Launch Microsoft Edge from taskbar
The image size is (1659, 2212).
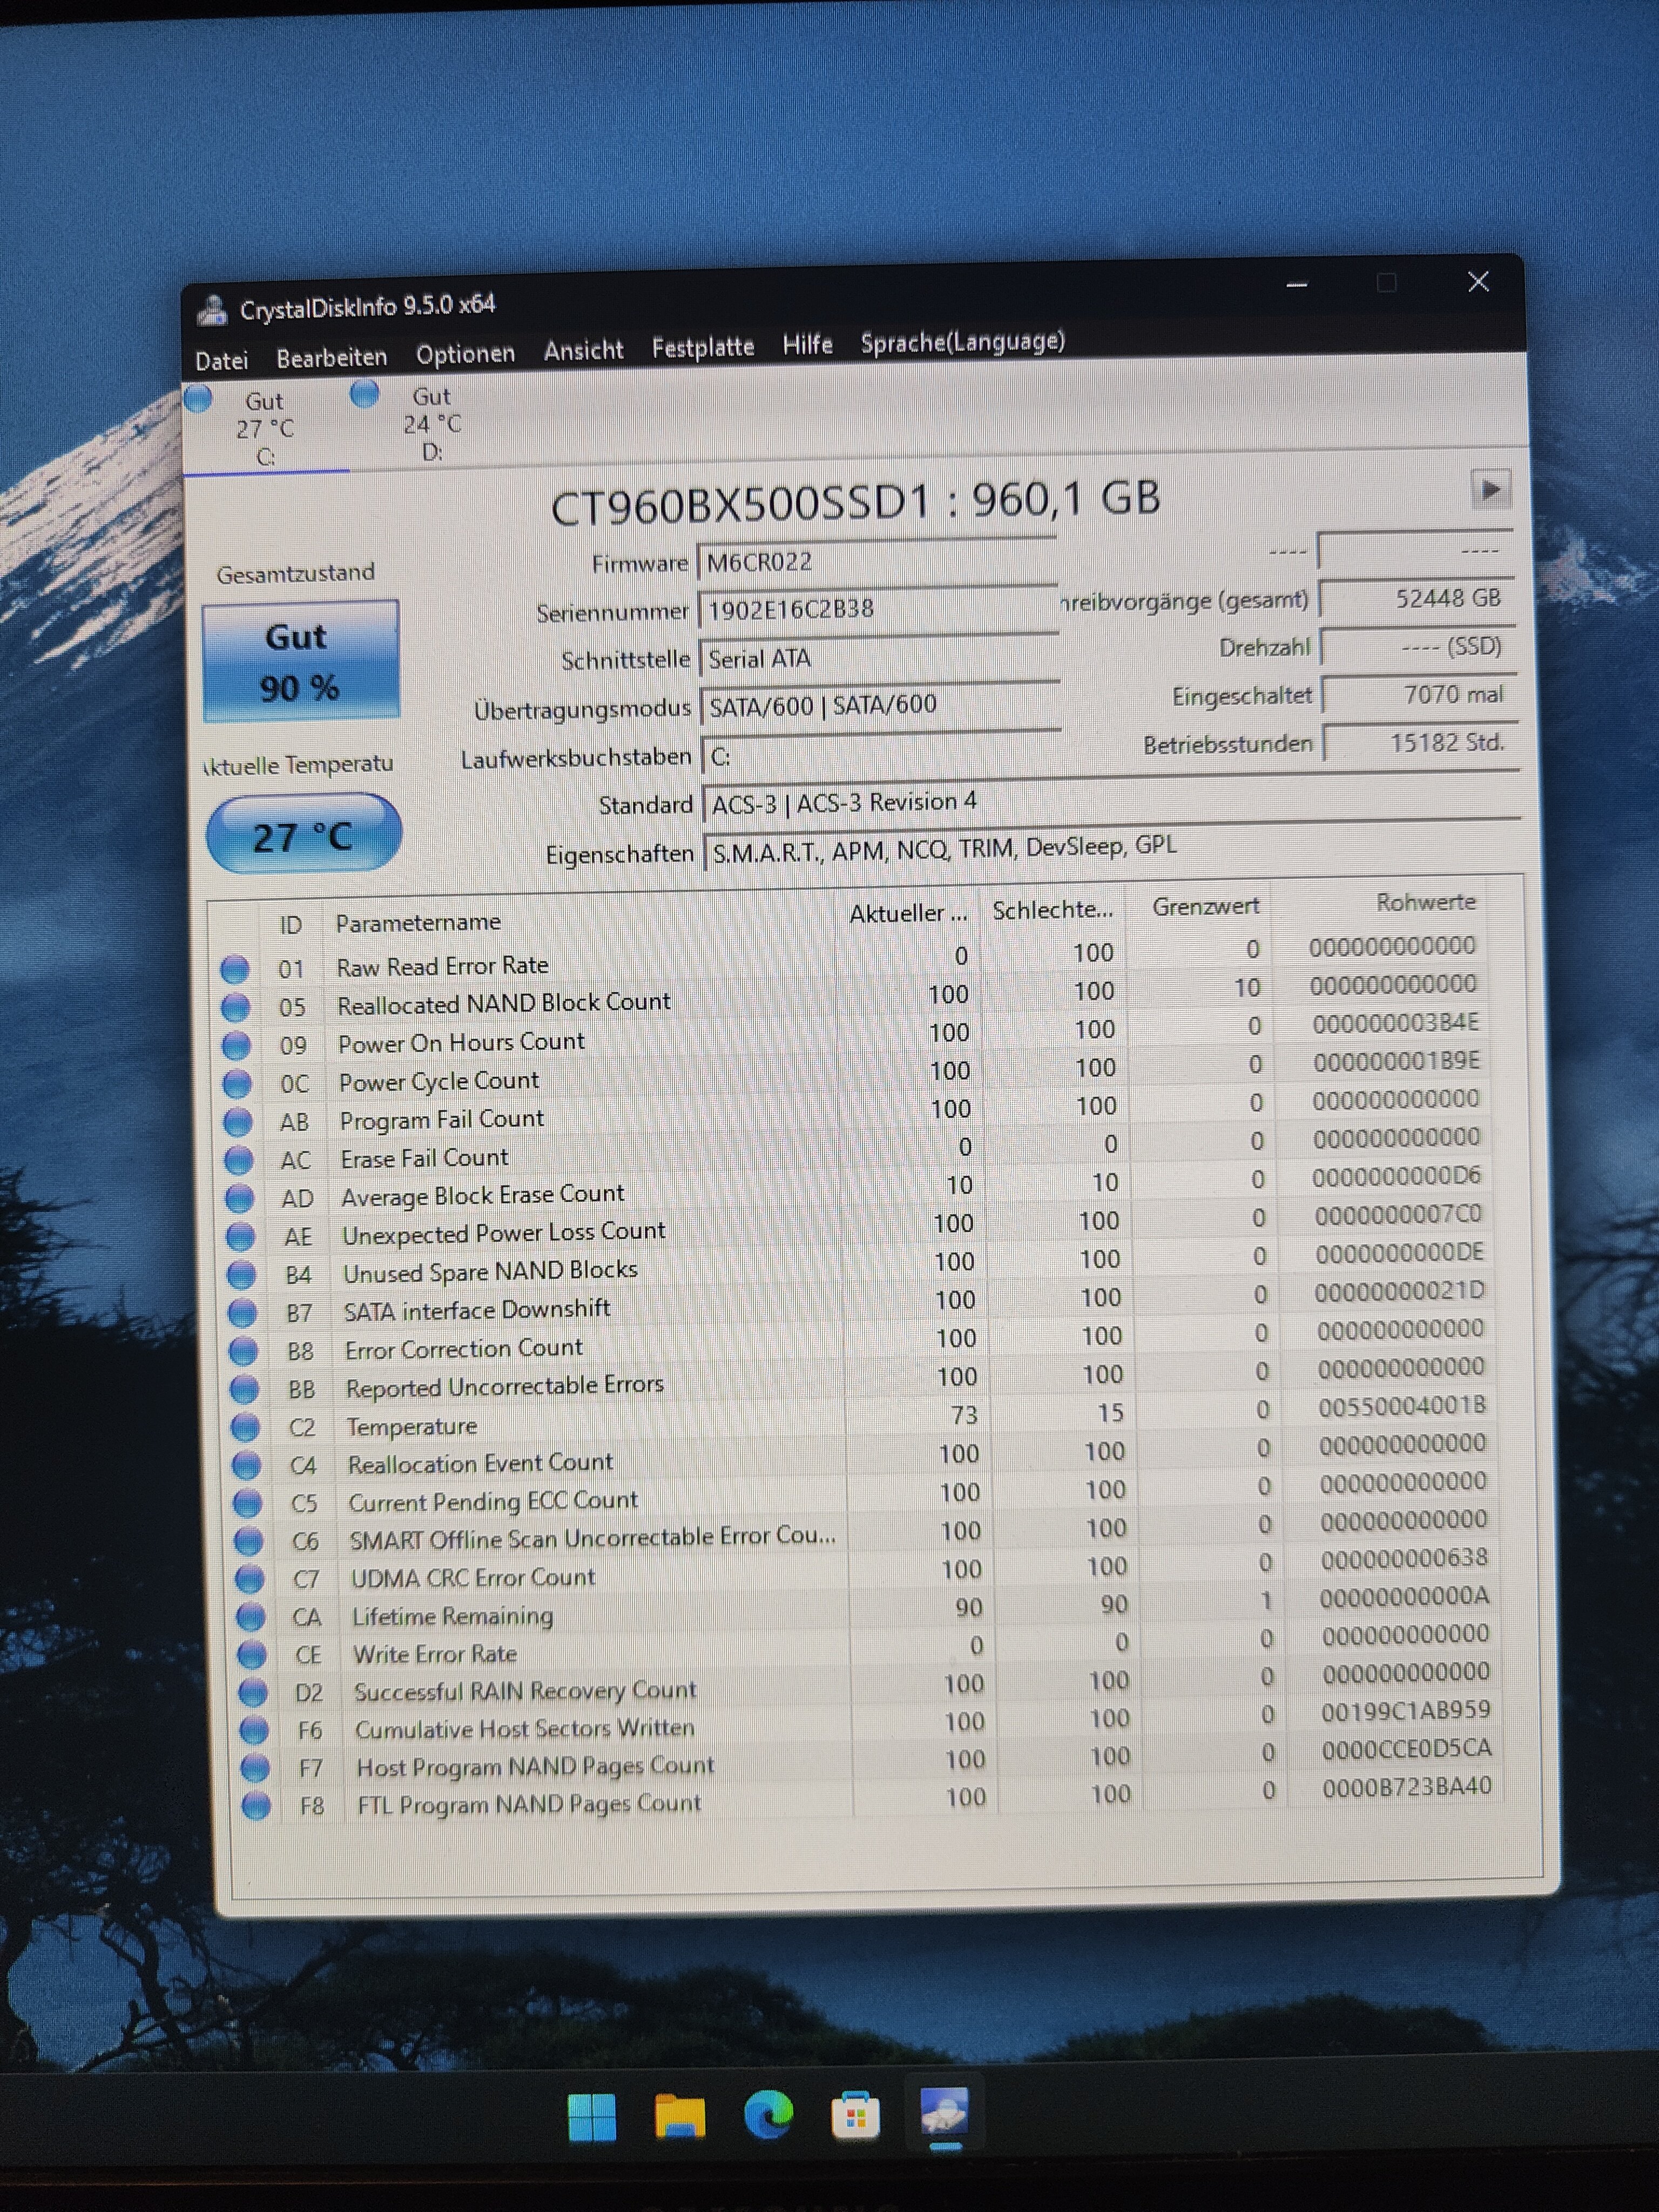768,2115
